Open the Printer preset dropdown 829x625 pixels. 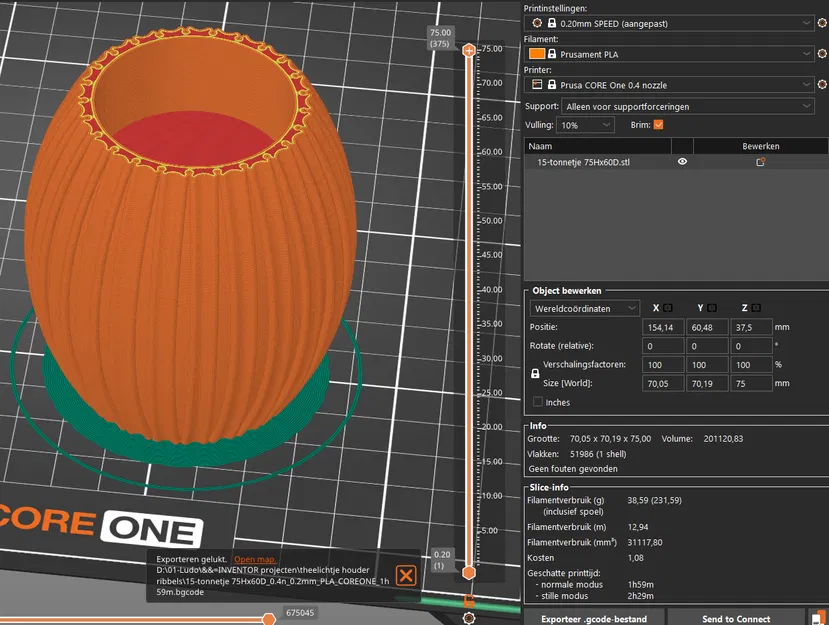point(669,85)
